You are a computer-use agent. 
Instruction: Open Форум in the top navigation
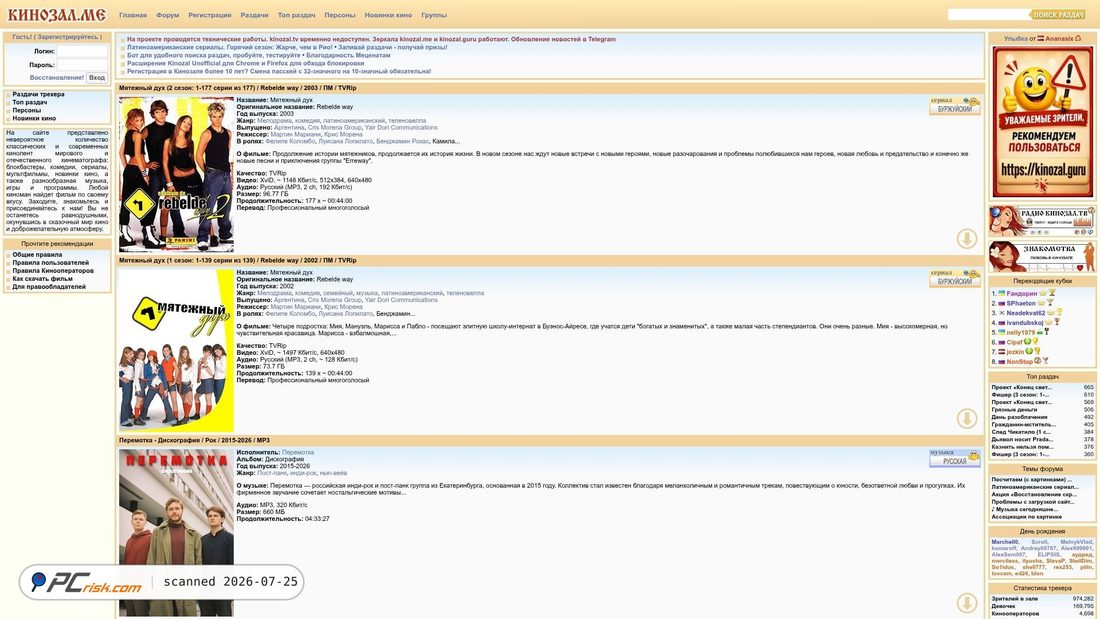point(168,15)
